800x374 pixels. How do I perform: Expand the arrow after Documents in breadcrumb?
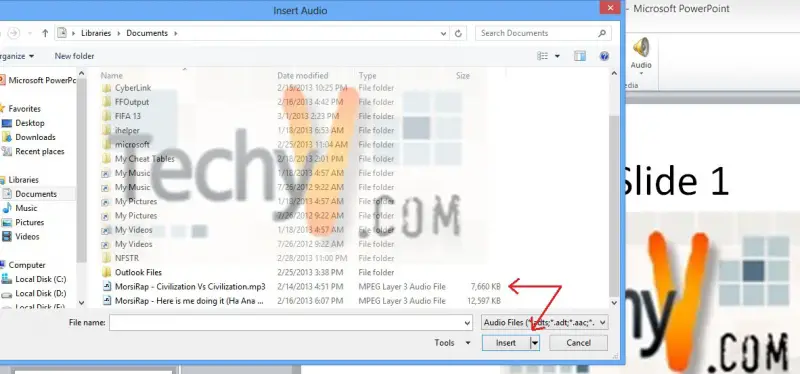pyautogui.click(x=176, y=33)
